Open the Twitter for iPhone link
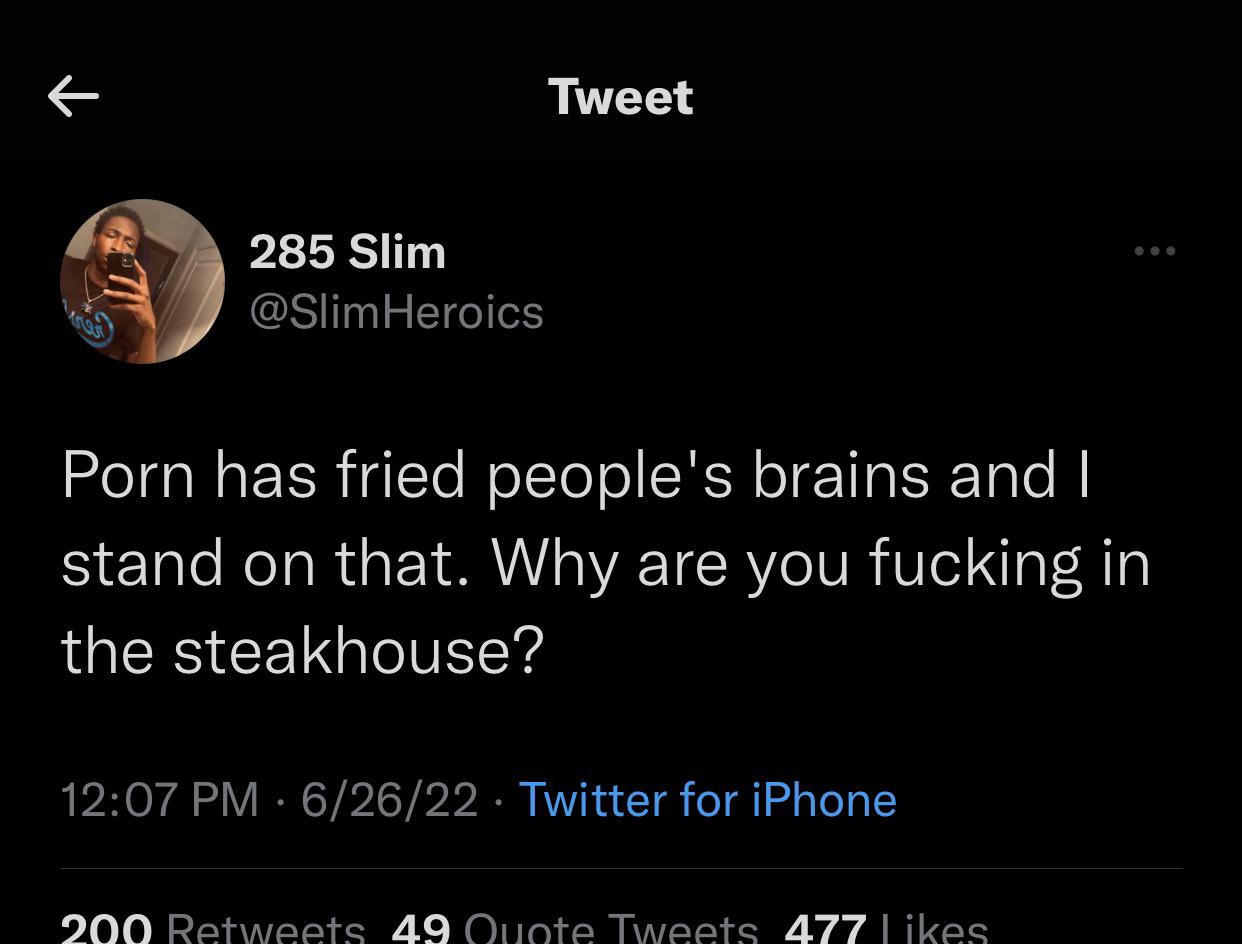 pos(707,800)
